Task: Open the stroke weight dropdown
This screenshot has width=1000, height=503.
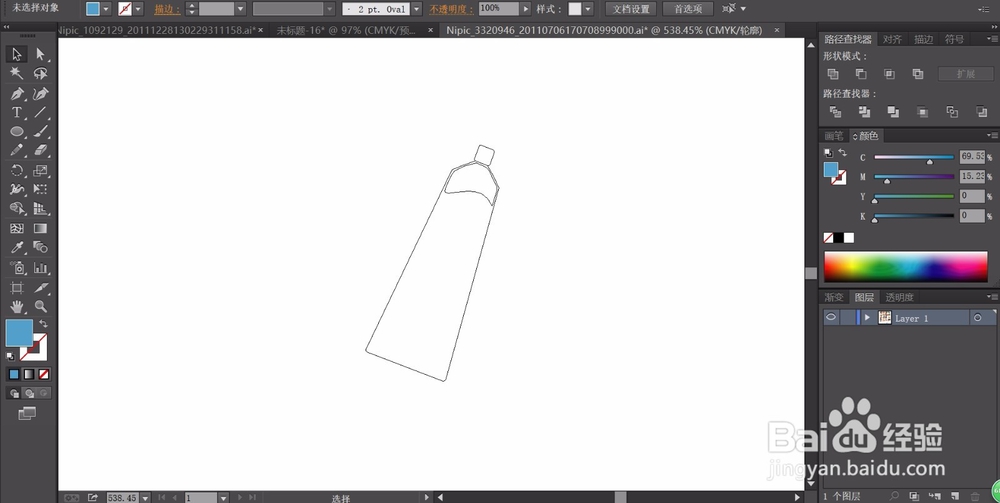Action: tap(240, 9)
